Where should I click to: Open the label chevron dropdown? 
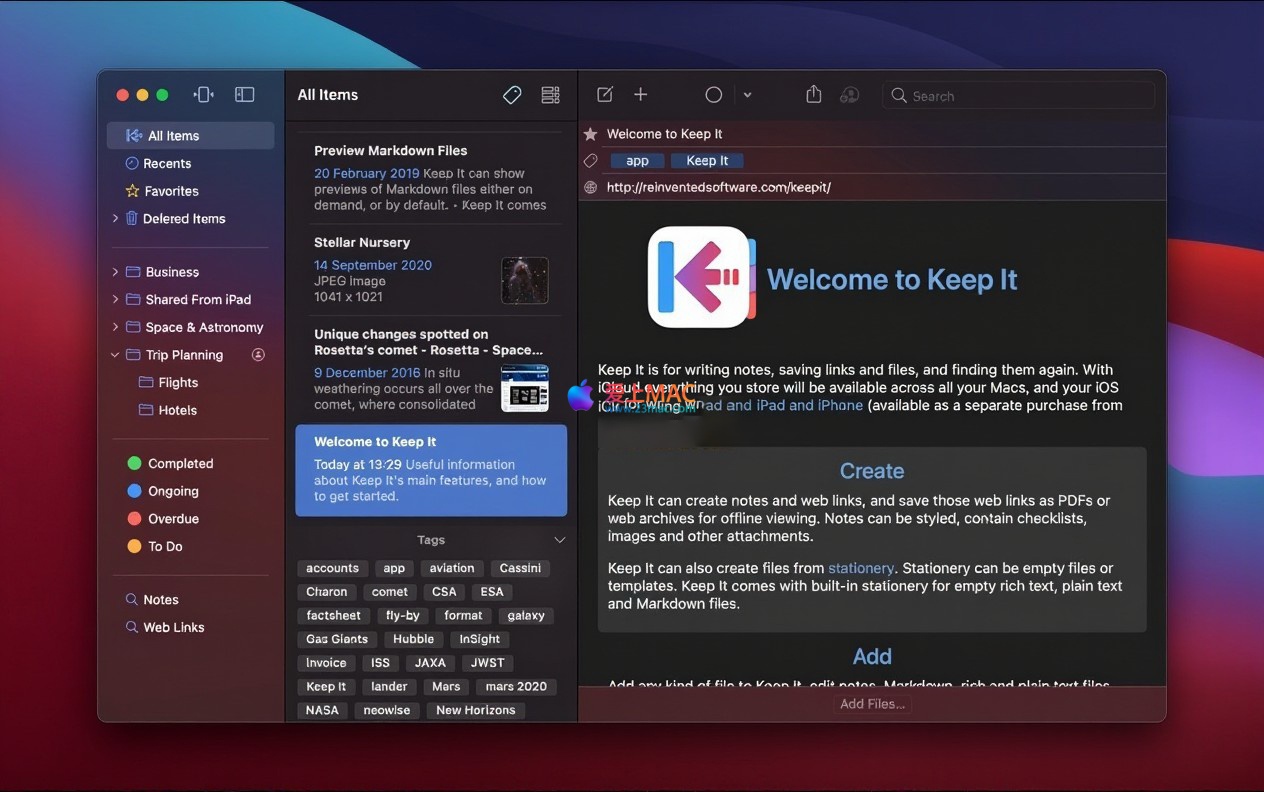coord(747,95)
